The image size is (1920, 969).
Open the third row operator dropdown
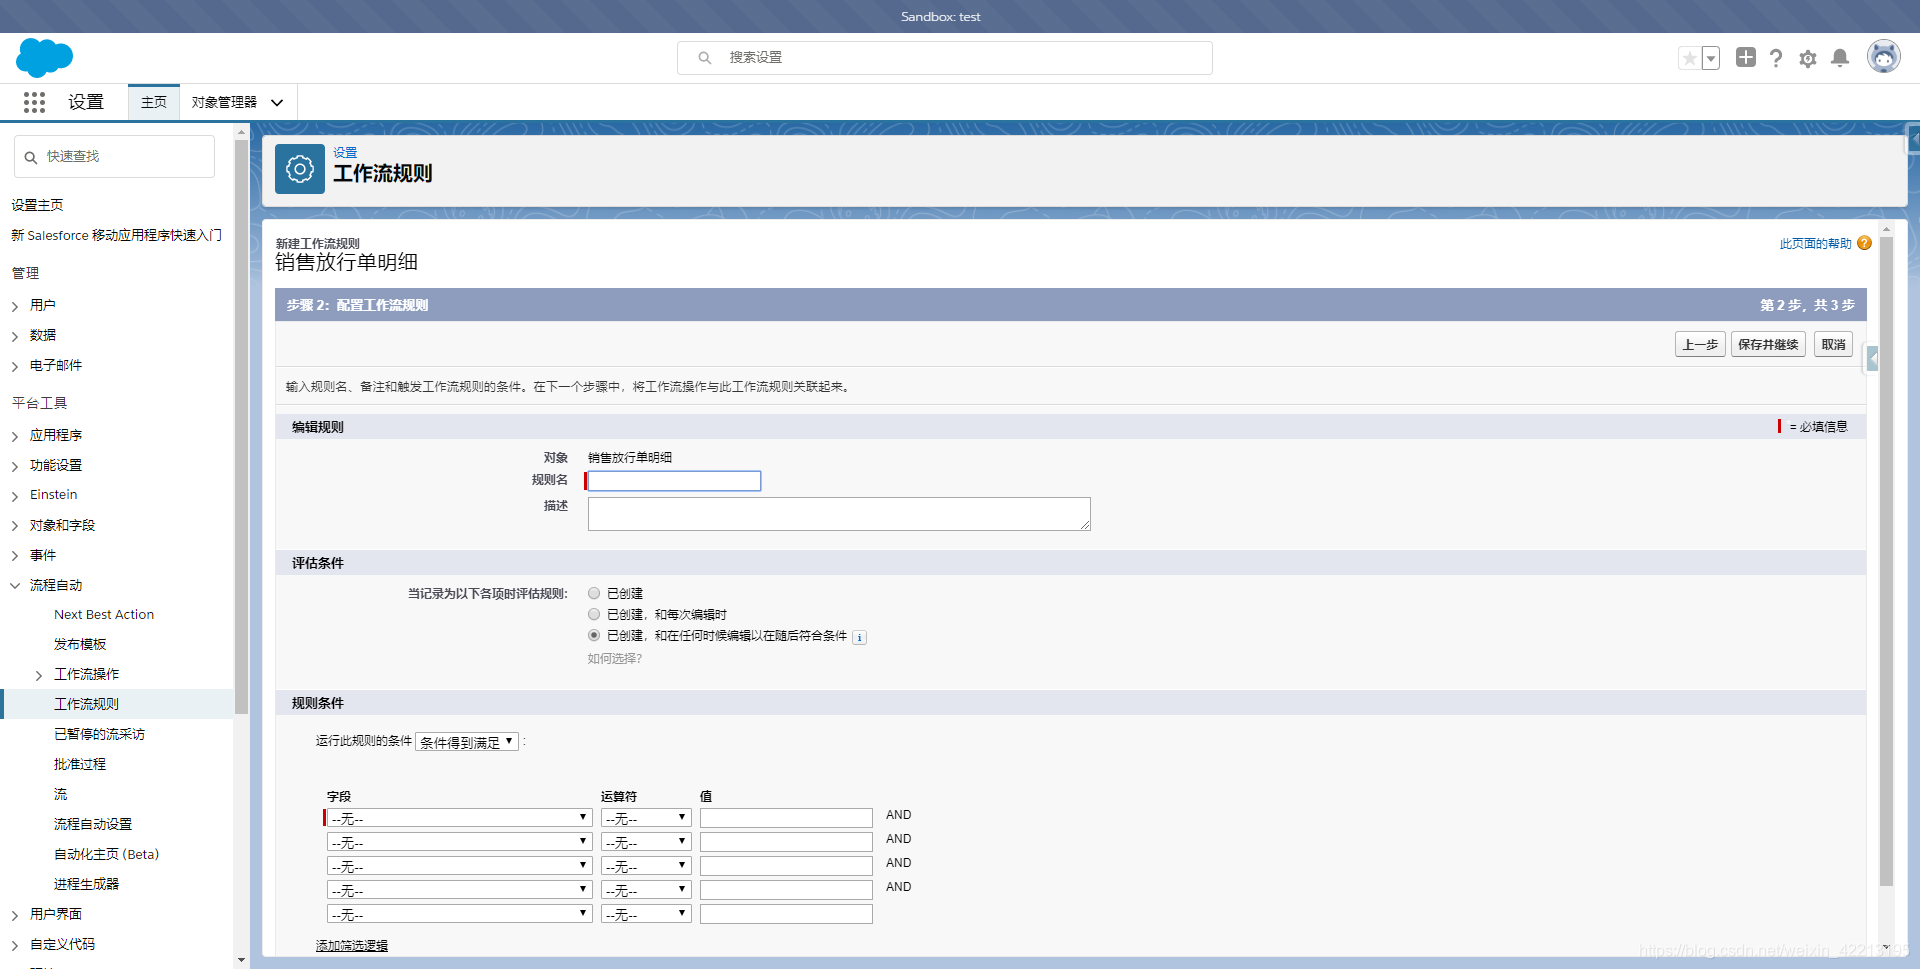(x=646, y=866)
